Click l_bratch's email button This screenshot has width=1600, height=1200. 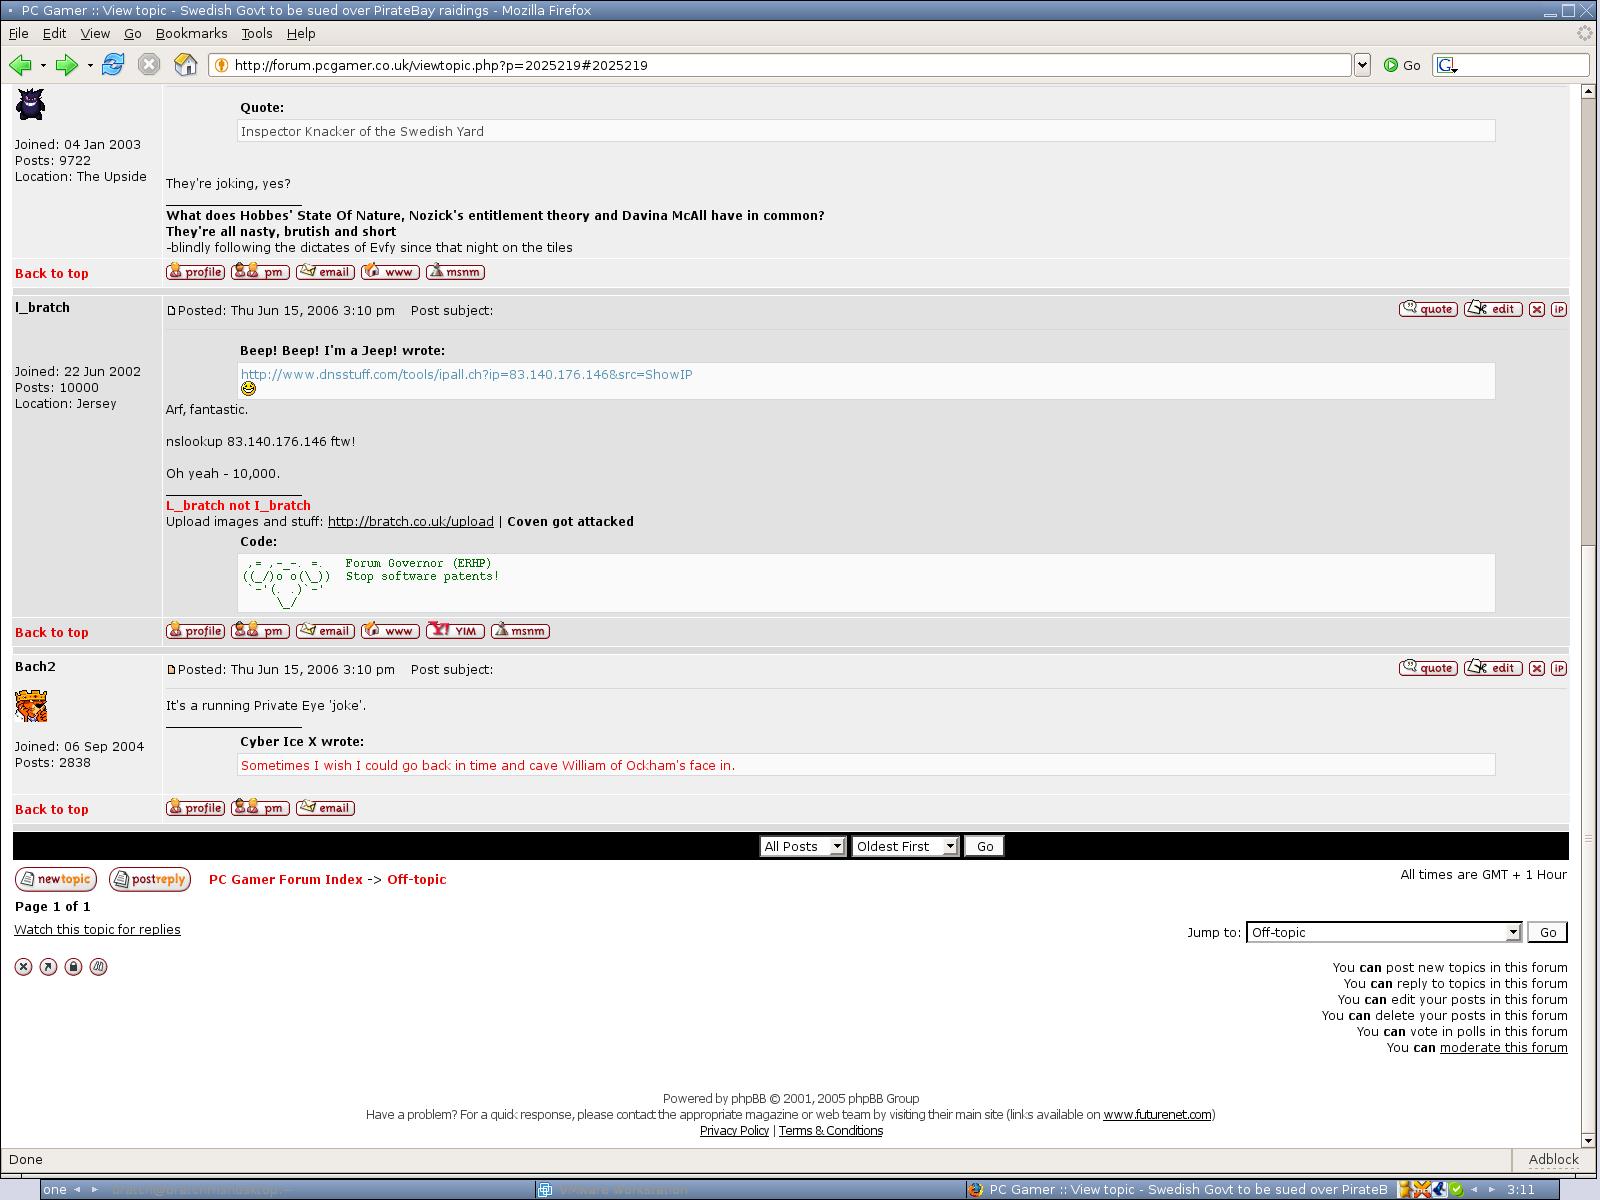coord(325,631)
